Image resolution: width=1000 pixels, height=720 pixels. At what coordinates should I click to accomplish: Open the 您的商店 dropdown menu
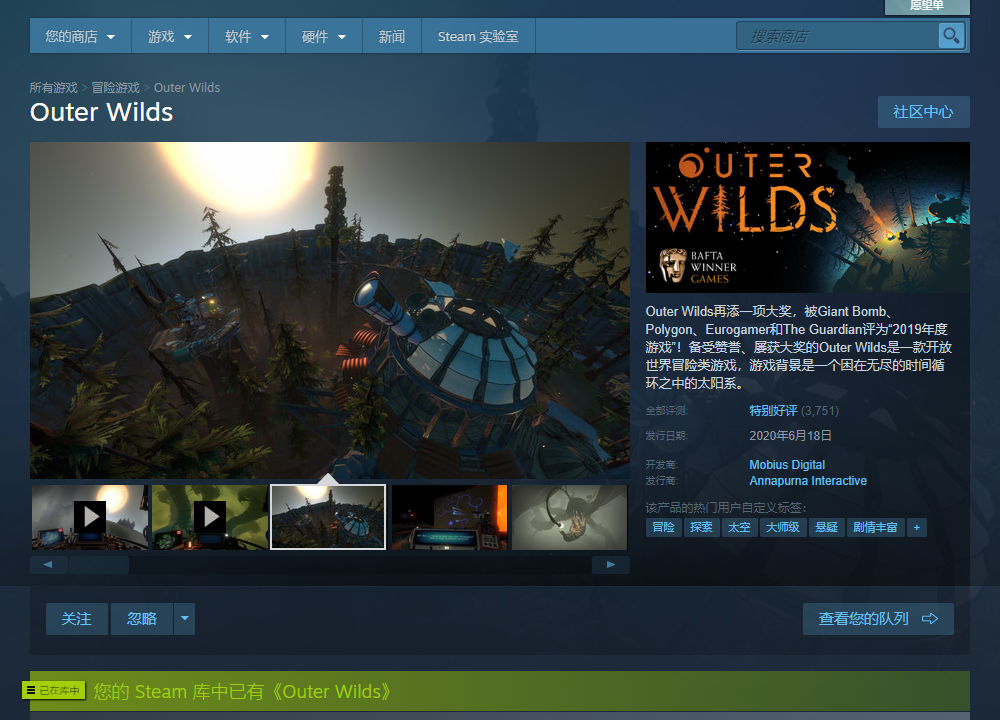[x=80, y=36]
